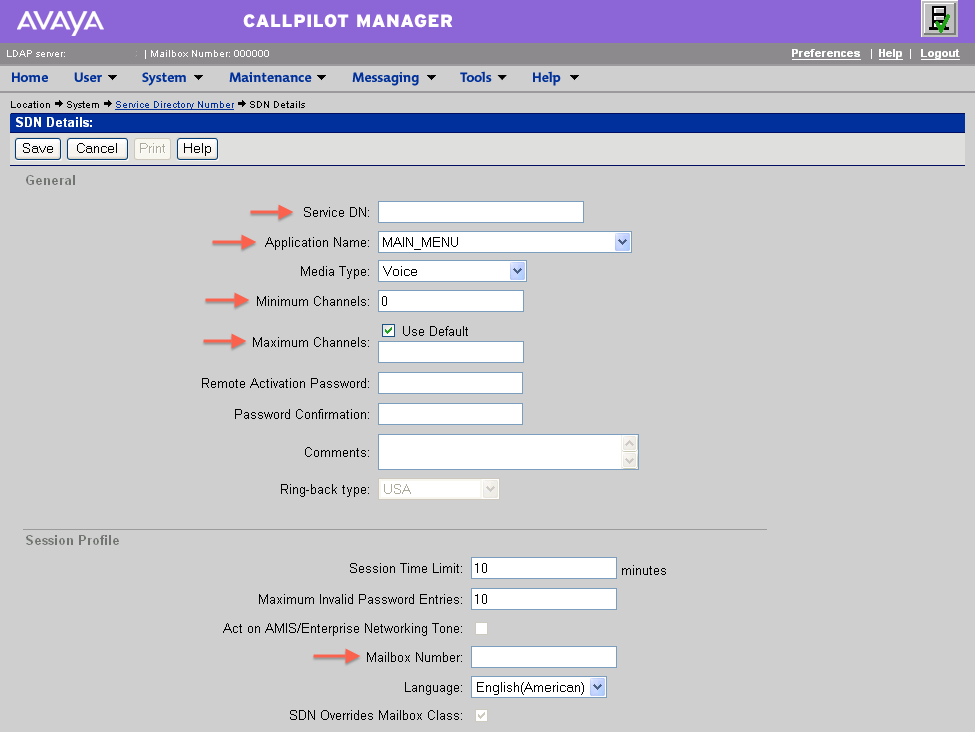Viewport: 975px width, 732px height.
Task: Focus the Password Confirmation field
Action: tap(450, 414)
